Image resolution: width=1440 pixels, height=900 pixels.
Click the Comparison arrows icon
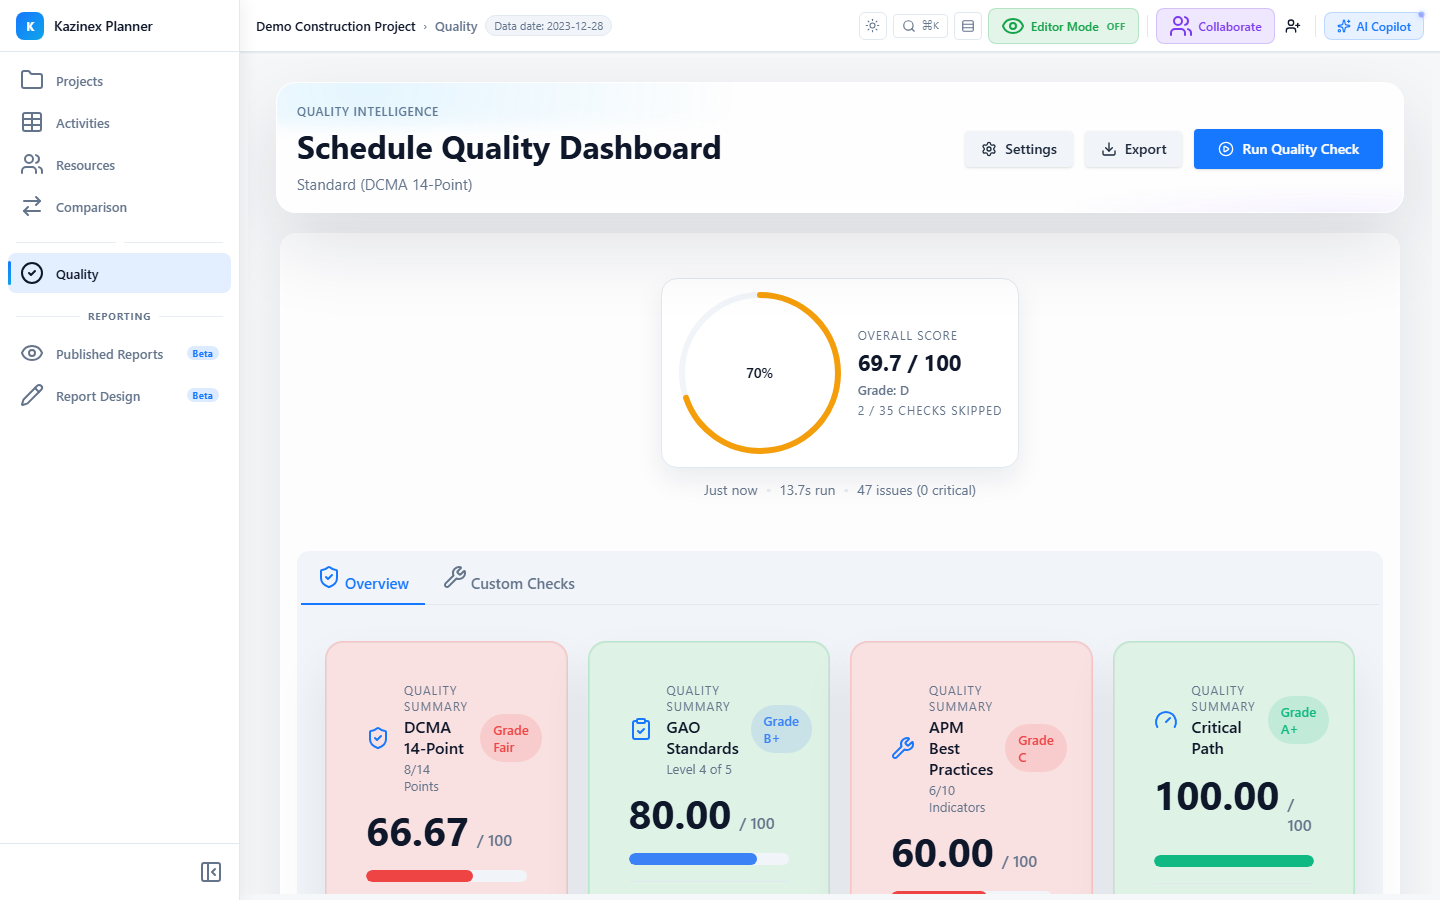click(32, 206)
